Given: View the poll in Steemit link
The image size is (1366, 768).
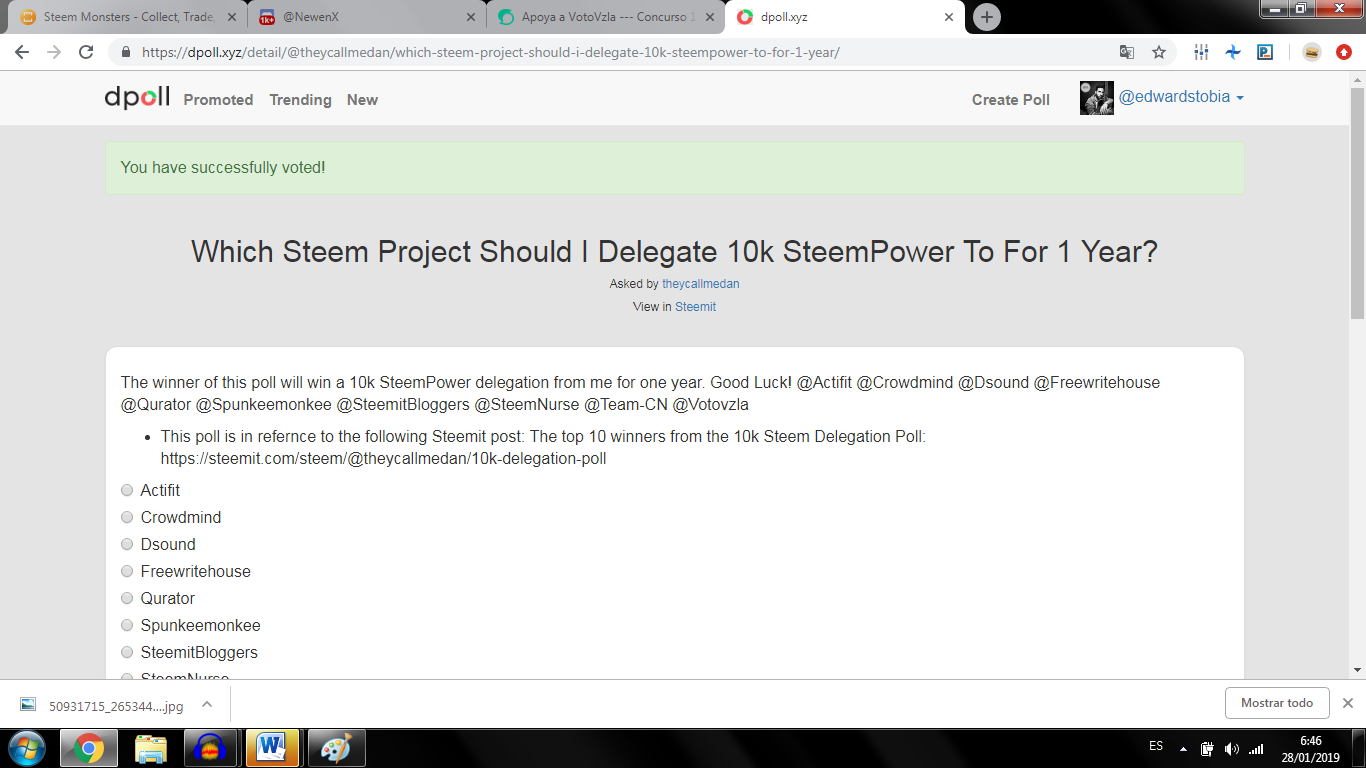Looking at the screenshot, I should tap(695, 307).
